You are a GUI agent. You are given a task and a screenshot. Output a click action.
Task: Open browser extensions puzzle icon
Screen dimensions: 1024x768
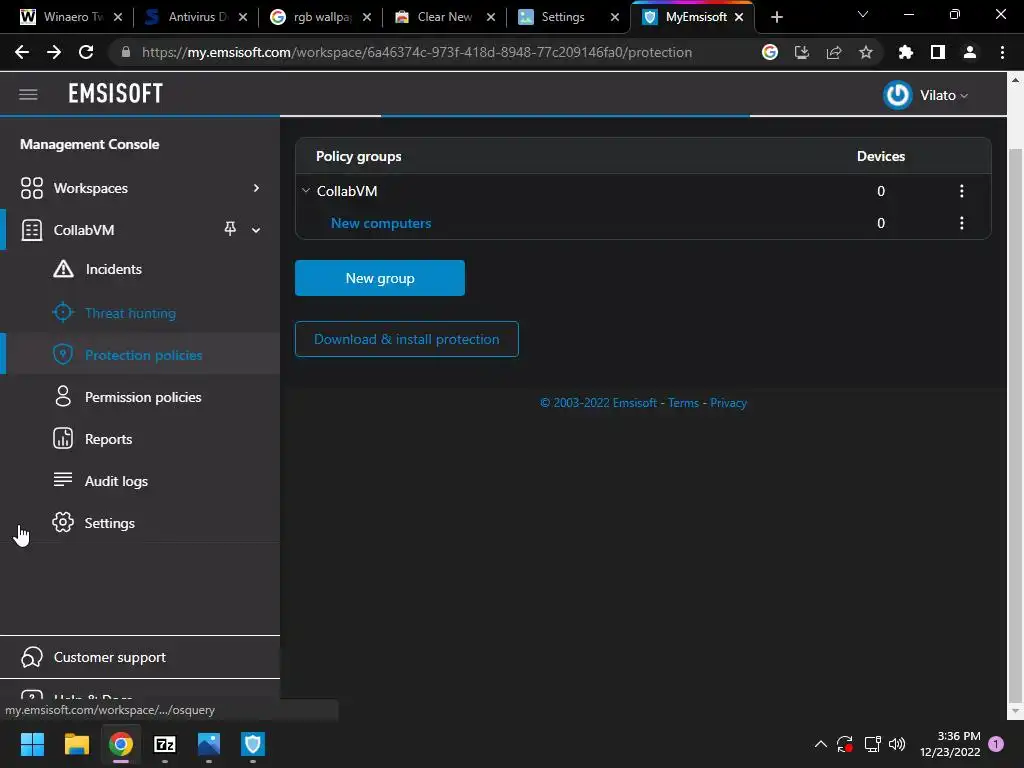[x=905, y=52]
